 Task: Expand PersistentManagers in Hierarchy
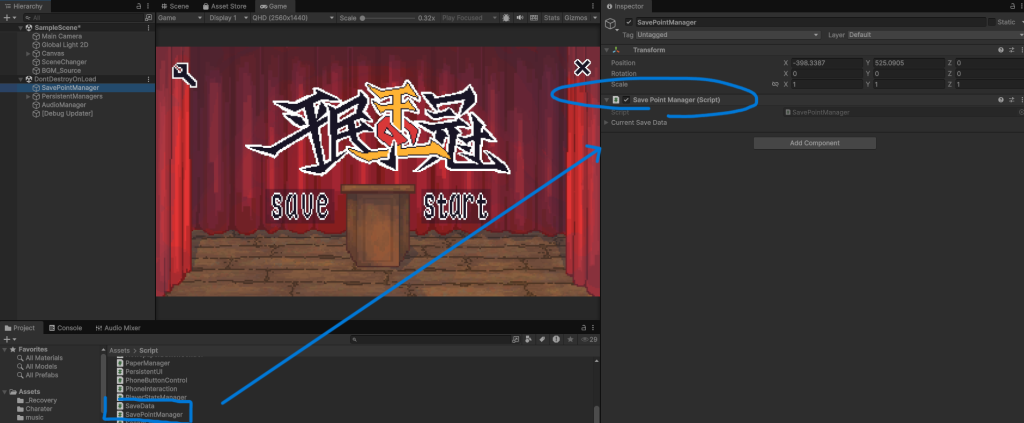tap(28, 96)
